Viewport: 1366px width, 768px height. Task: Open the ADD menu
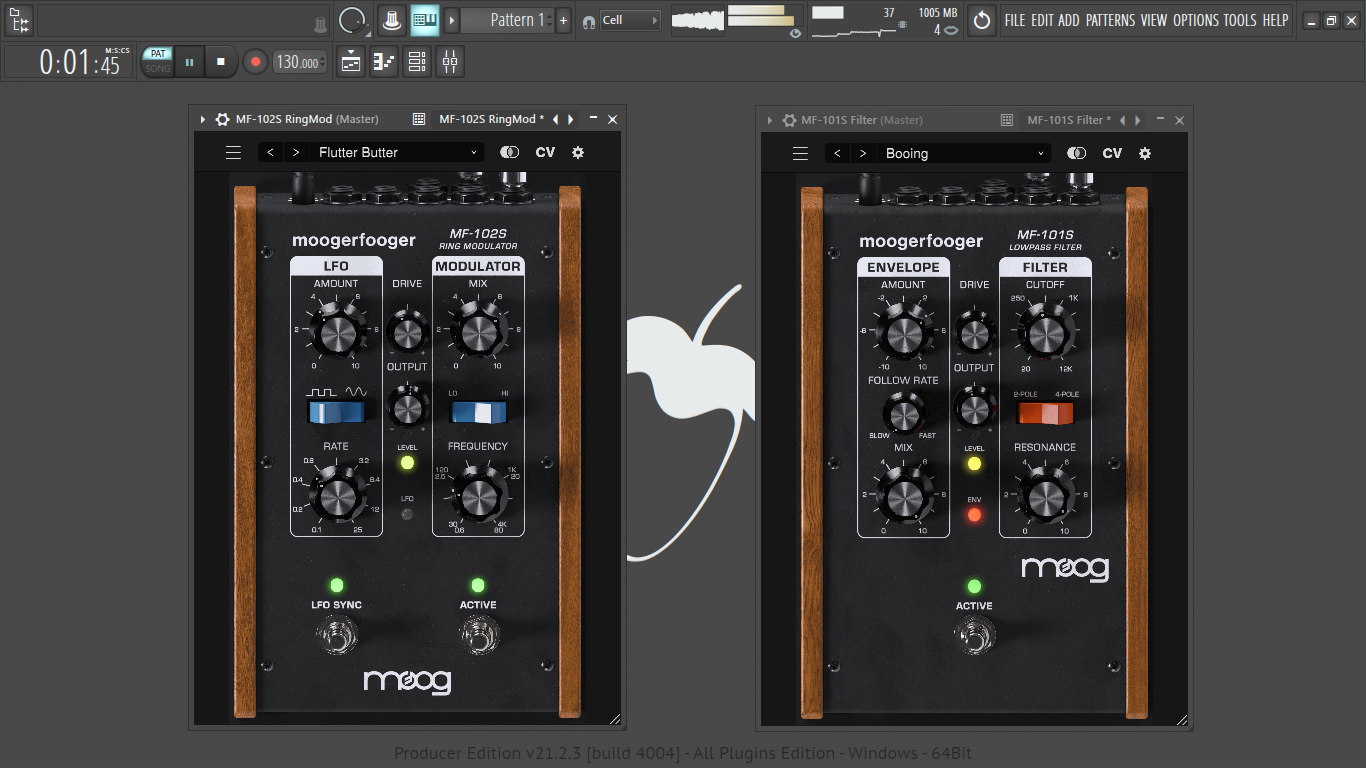(x=1069, y=20)
